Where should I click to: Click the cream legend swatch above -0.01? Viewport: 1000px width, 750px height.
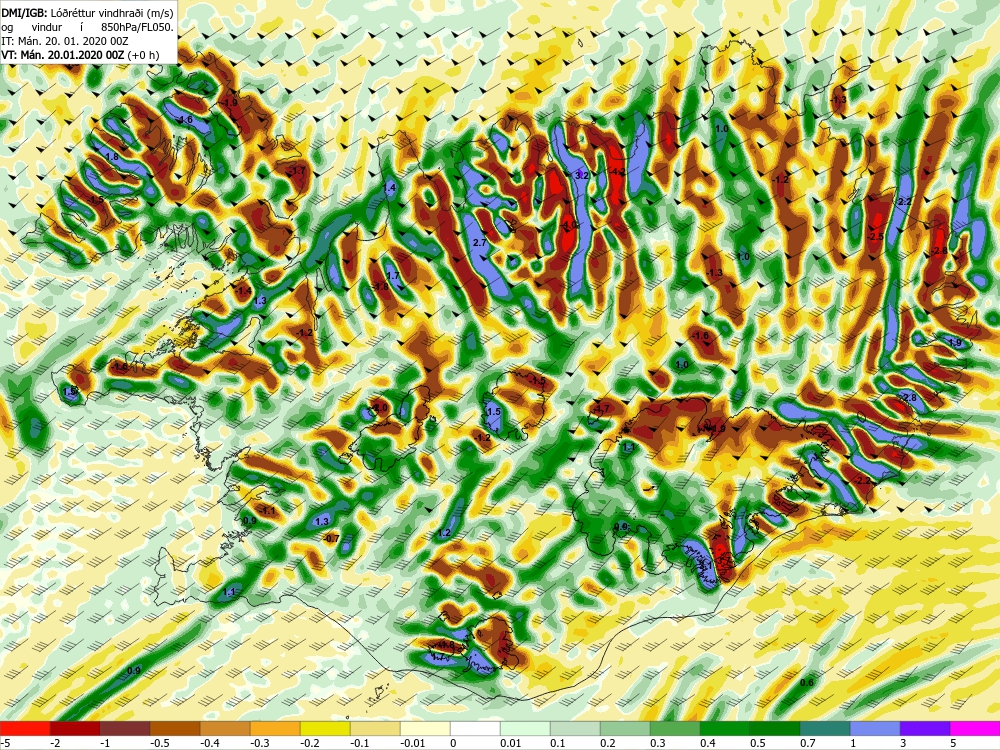pyautogui.click(x=425, y=728)
